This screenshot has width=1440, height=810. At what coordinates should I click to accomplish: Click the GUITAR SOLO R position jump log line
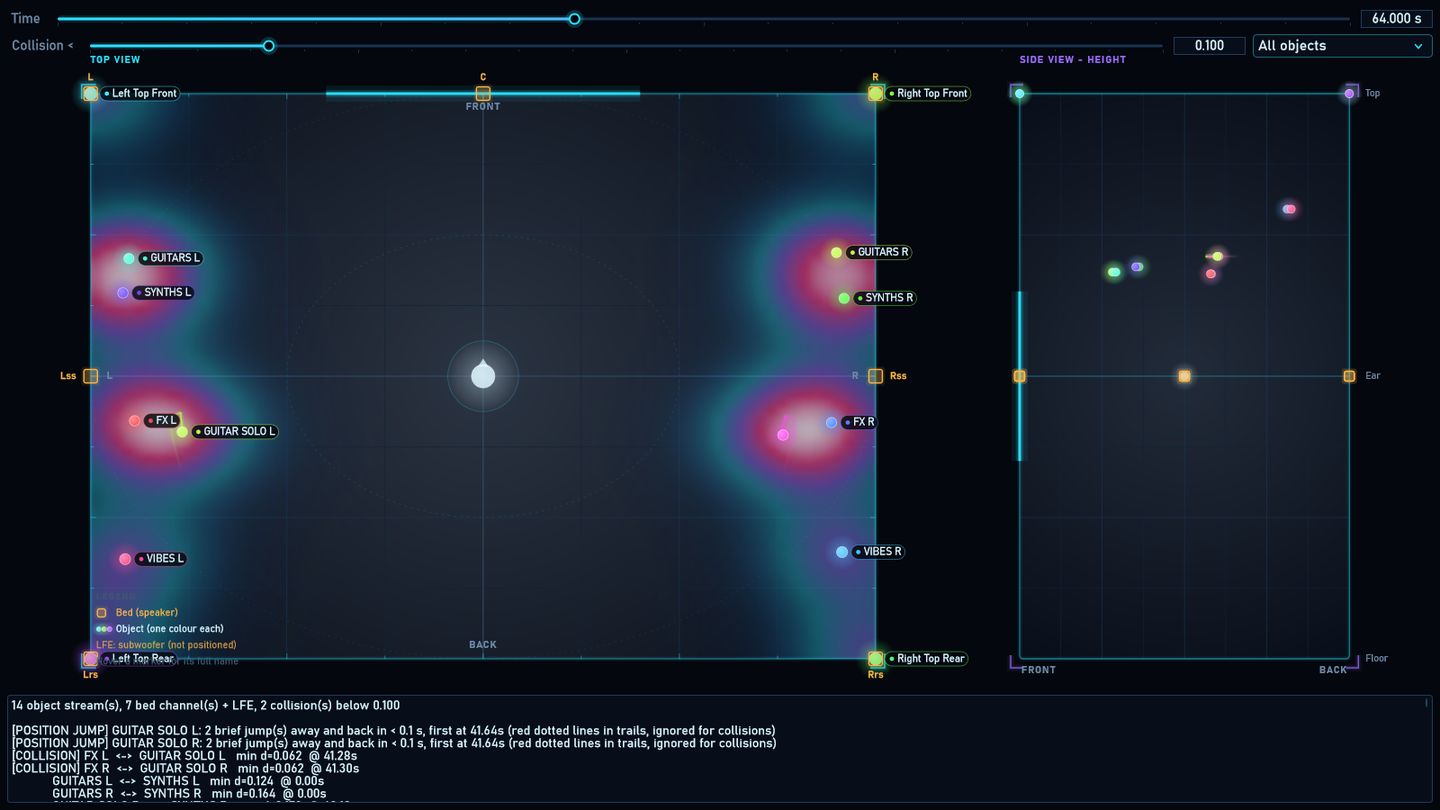(394, 743)
